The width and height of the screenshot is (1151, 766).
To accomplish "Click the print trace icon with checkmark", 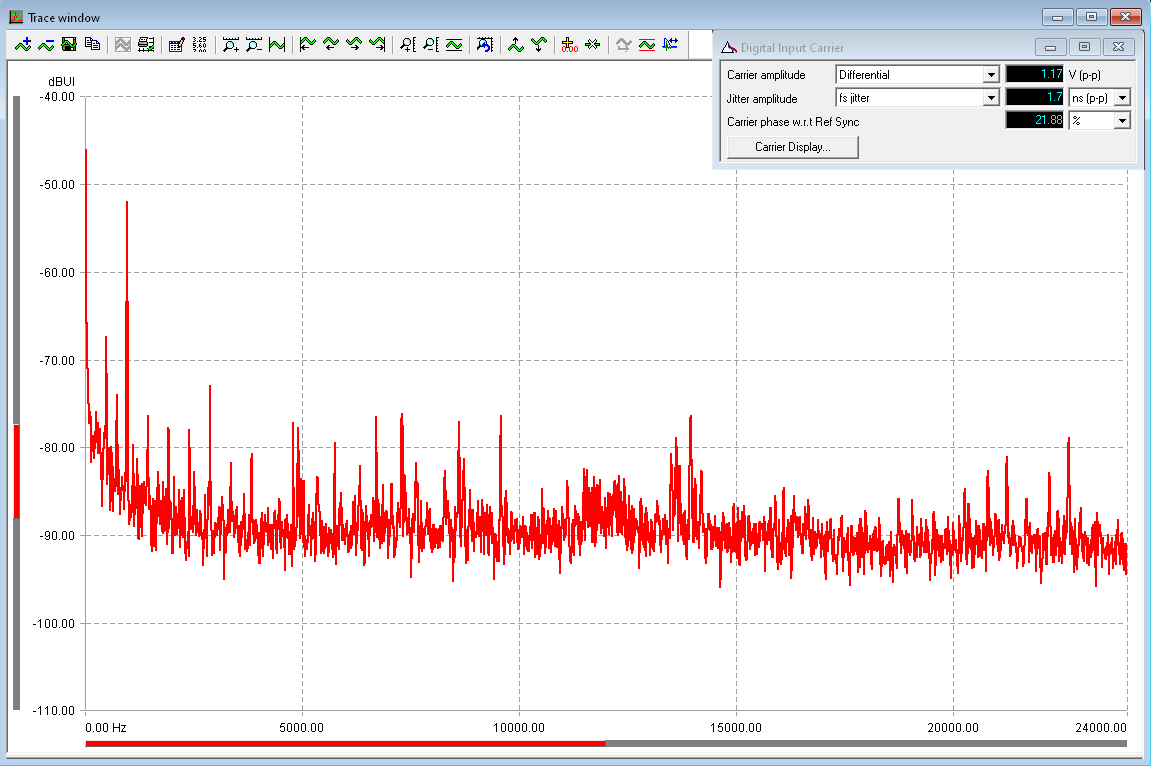I will coord(146,44).
